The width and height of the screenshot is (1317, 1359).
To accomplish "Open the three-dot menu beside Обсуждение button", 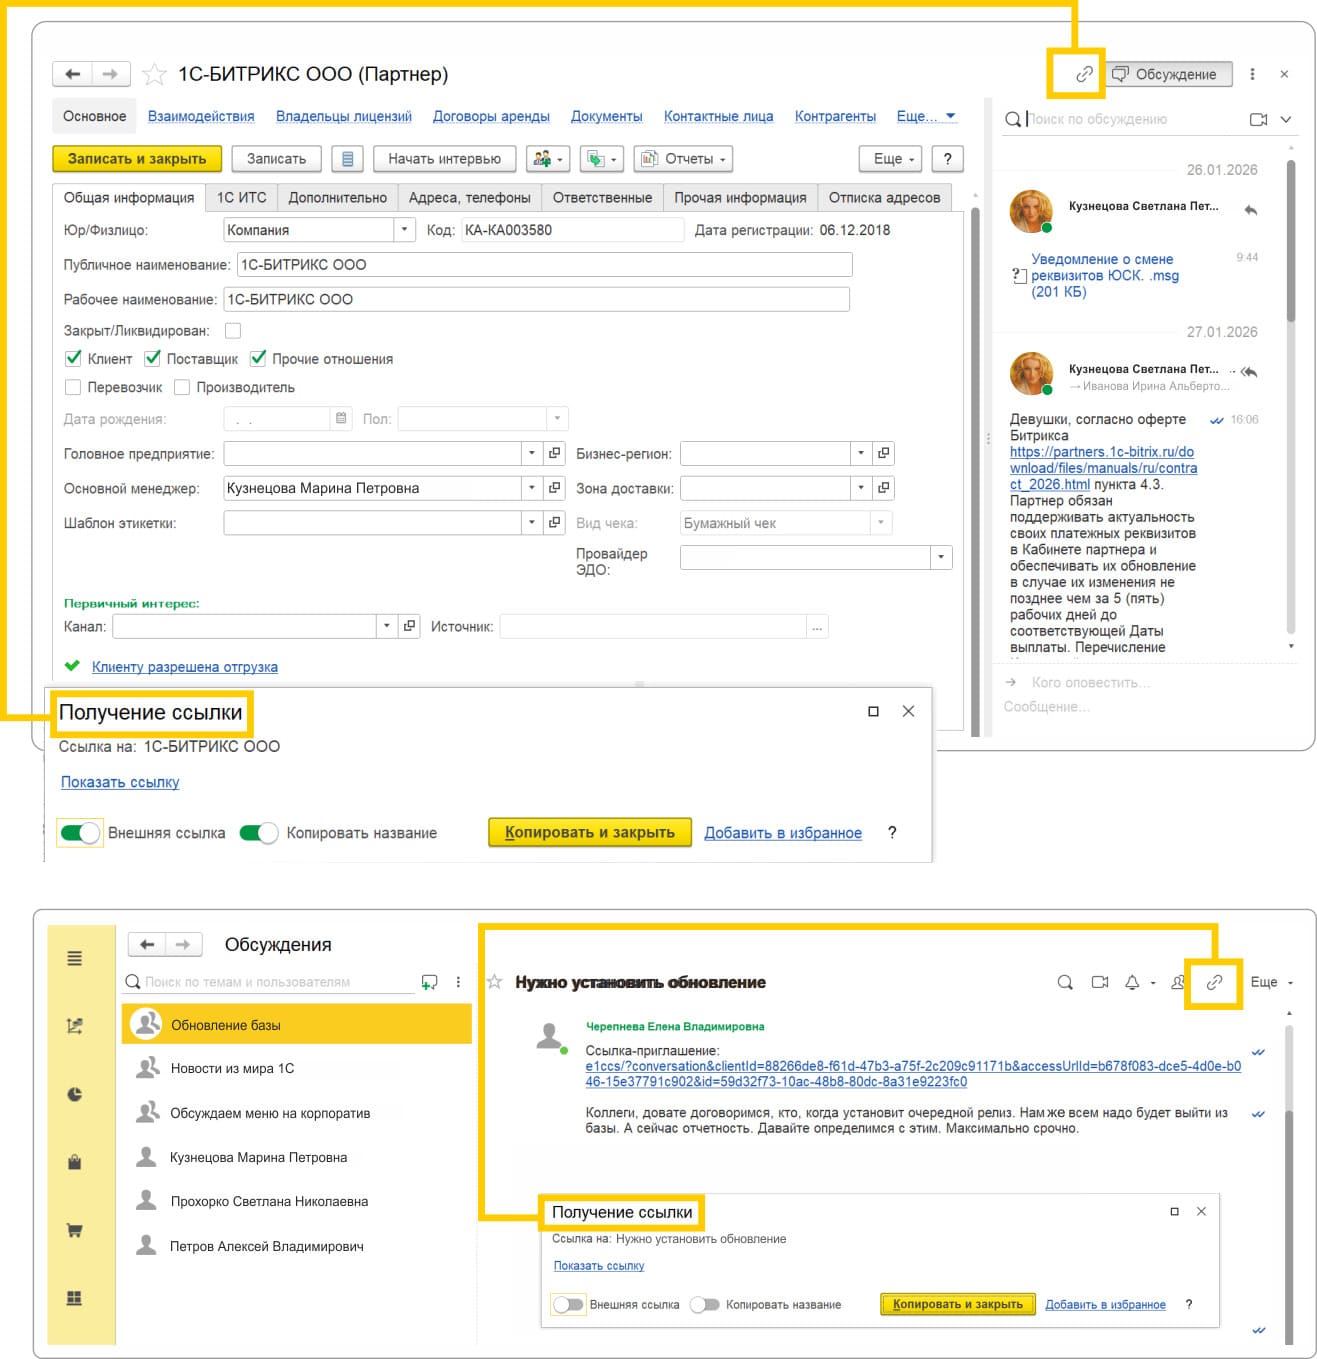I will click(1252, 74).
